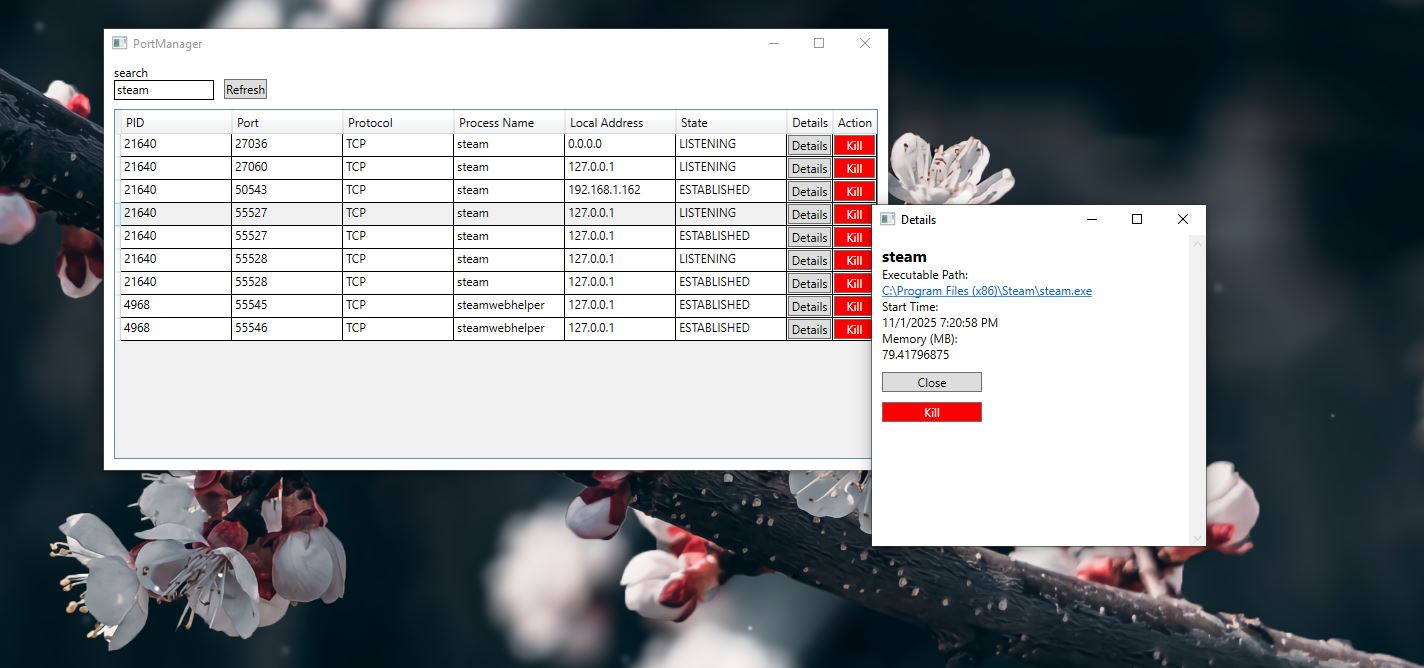Screen dimensions: 1424x668
Task: Open details for port 55527 LISTENING row
Action: click(809, 214)
